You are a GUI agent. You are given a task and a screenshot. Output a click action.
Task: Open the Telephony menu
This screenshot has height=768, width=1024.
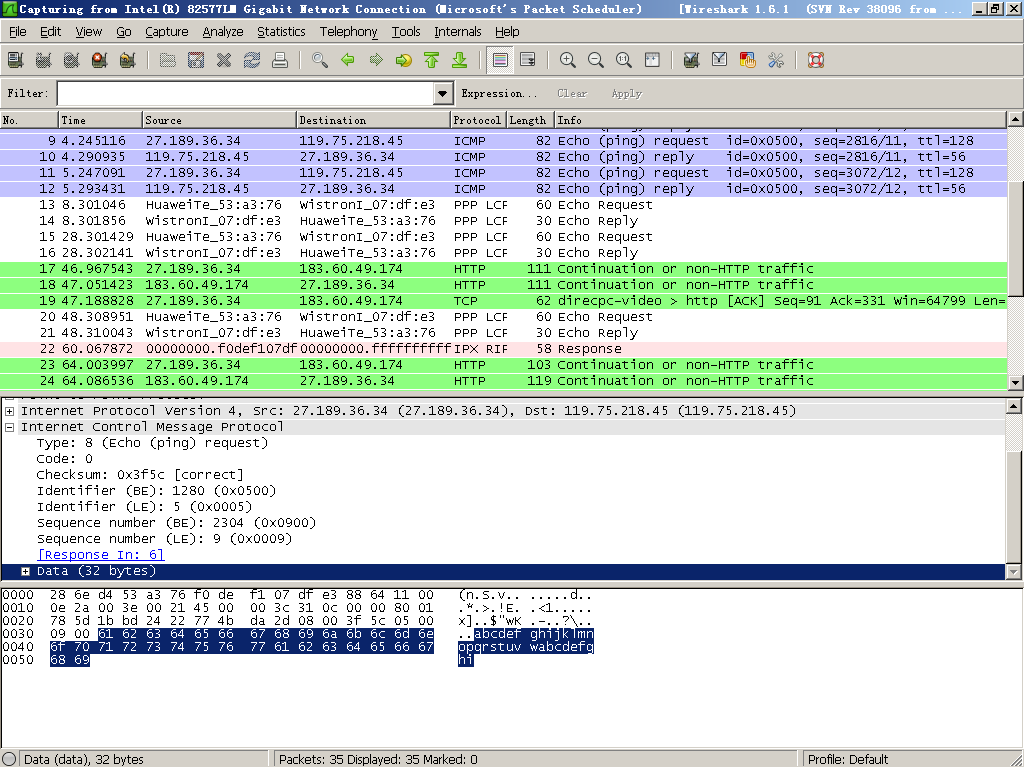coord(348,32)
